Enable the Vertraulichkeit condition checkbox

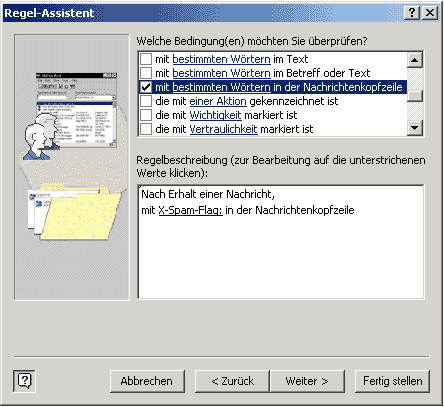pyautogui.click(x=146, y=129)
